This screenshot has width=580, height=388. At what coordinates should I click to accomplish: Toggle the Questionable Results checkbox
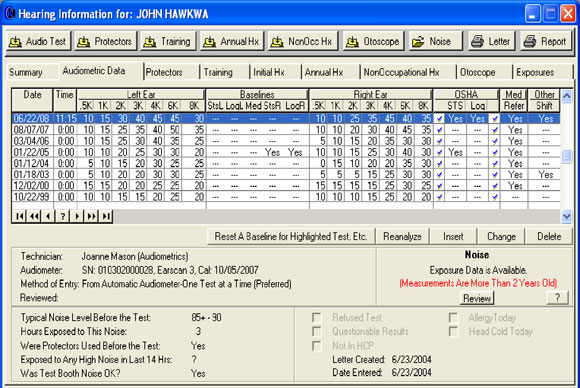point(317,331)
